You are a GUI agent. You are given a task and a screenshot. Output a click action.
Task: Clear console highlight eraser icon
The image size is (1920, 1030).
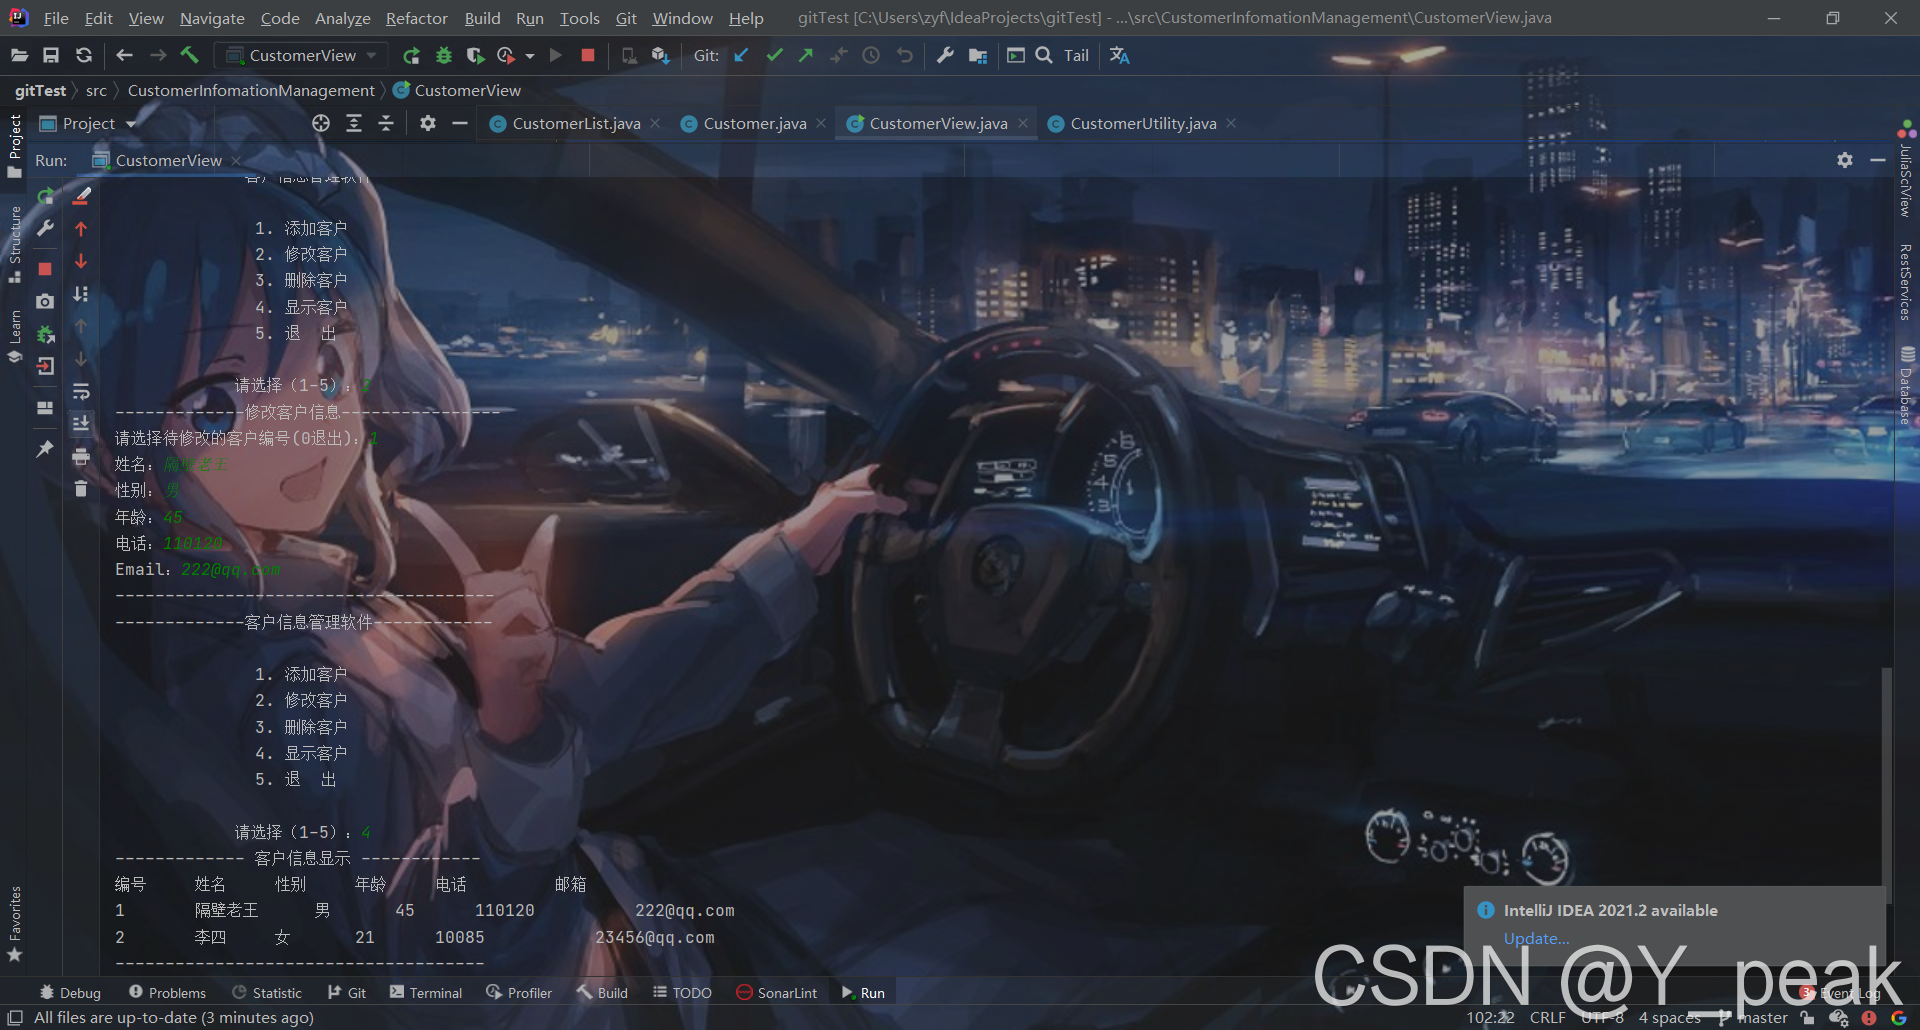click(x=82, y=196)
